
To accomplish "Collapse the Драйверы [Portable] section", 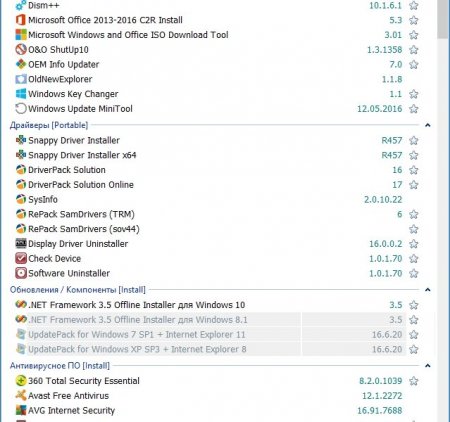I will (x=428, y=125).
